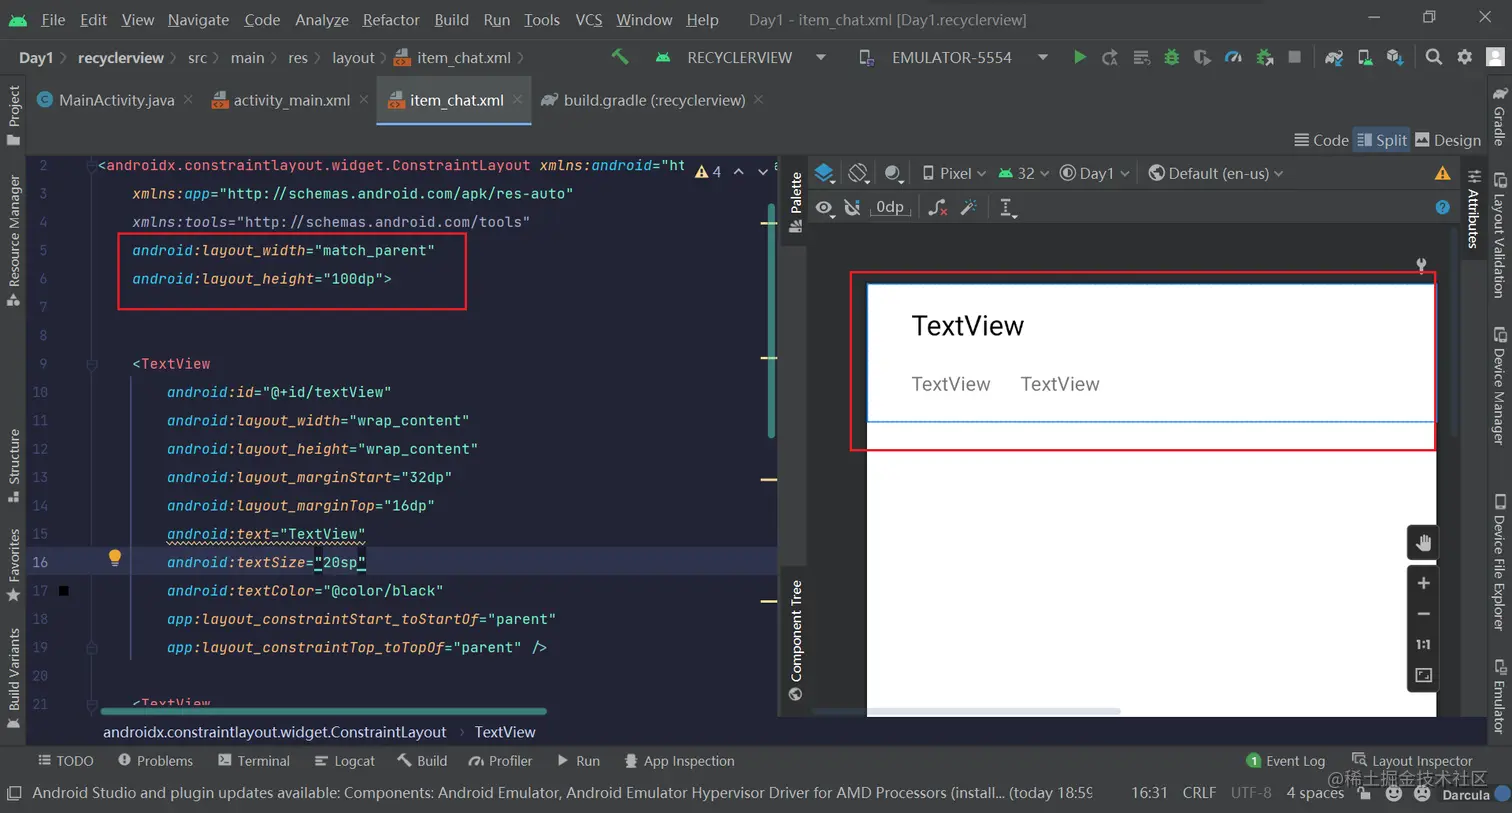Image resolution: width=1512 pixels, height=813 pixels.
Task: Switch to Split view mode
Action: (x=1381, y=140)
